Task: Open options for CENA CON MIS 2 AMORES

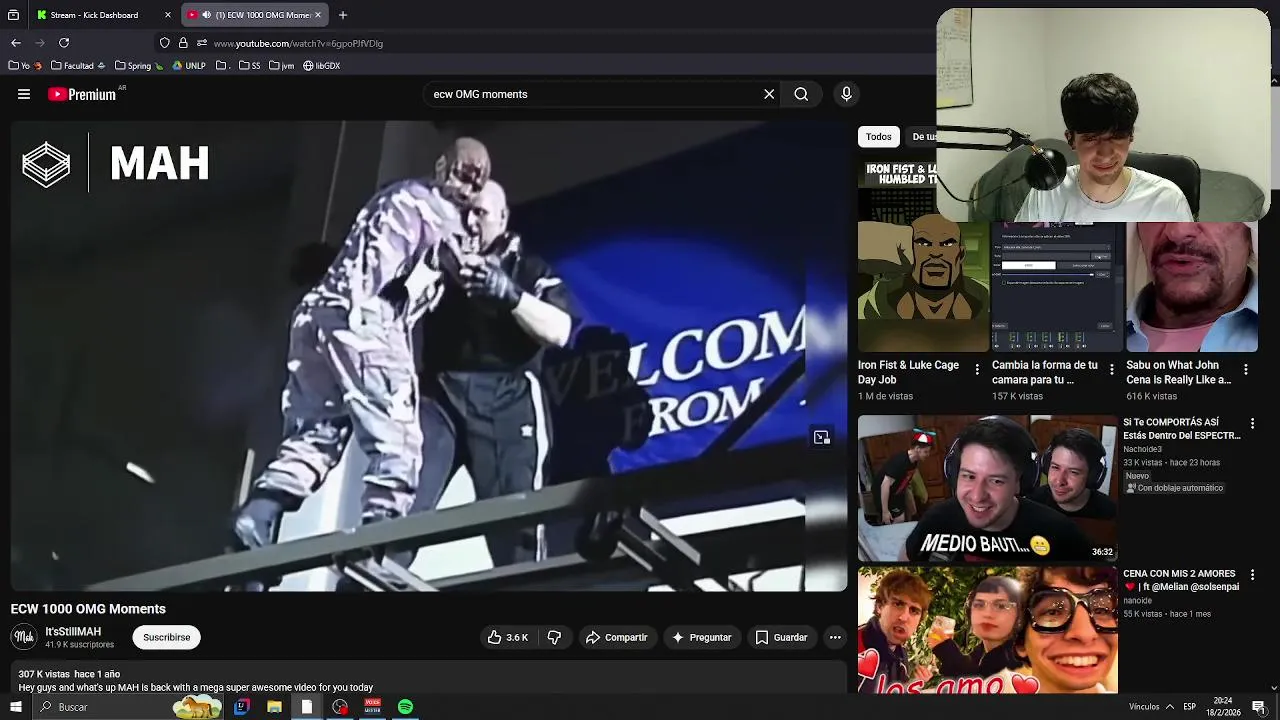Action: click(x=1252, y=575)
